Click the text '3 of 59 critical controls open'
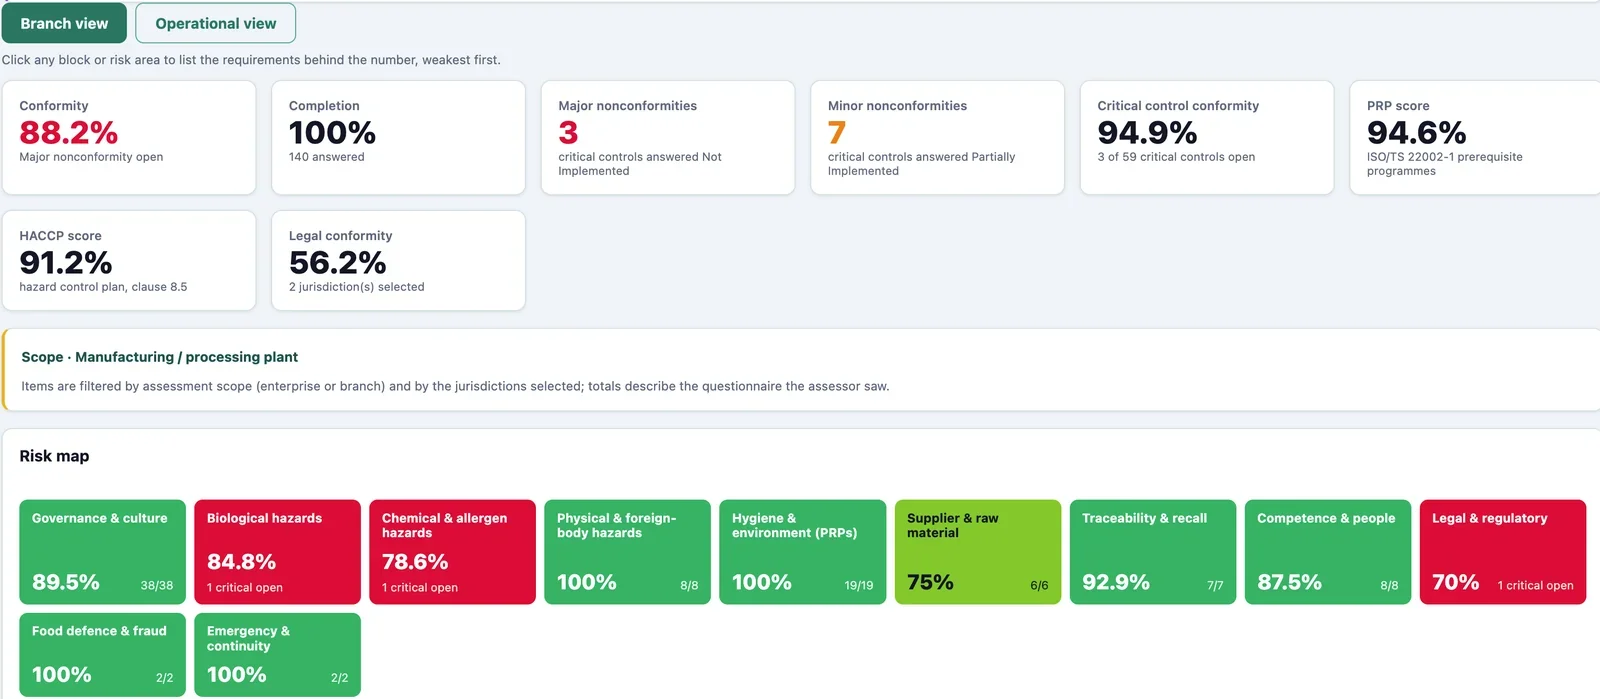1600x699 pixels. click(x=1176, y=157)
